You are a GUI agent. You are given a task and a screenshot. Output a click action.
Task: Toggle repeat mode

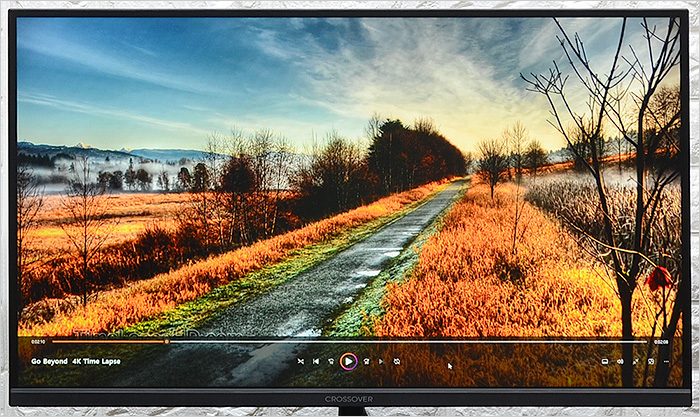397,361
